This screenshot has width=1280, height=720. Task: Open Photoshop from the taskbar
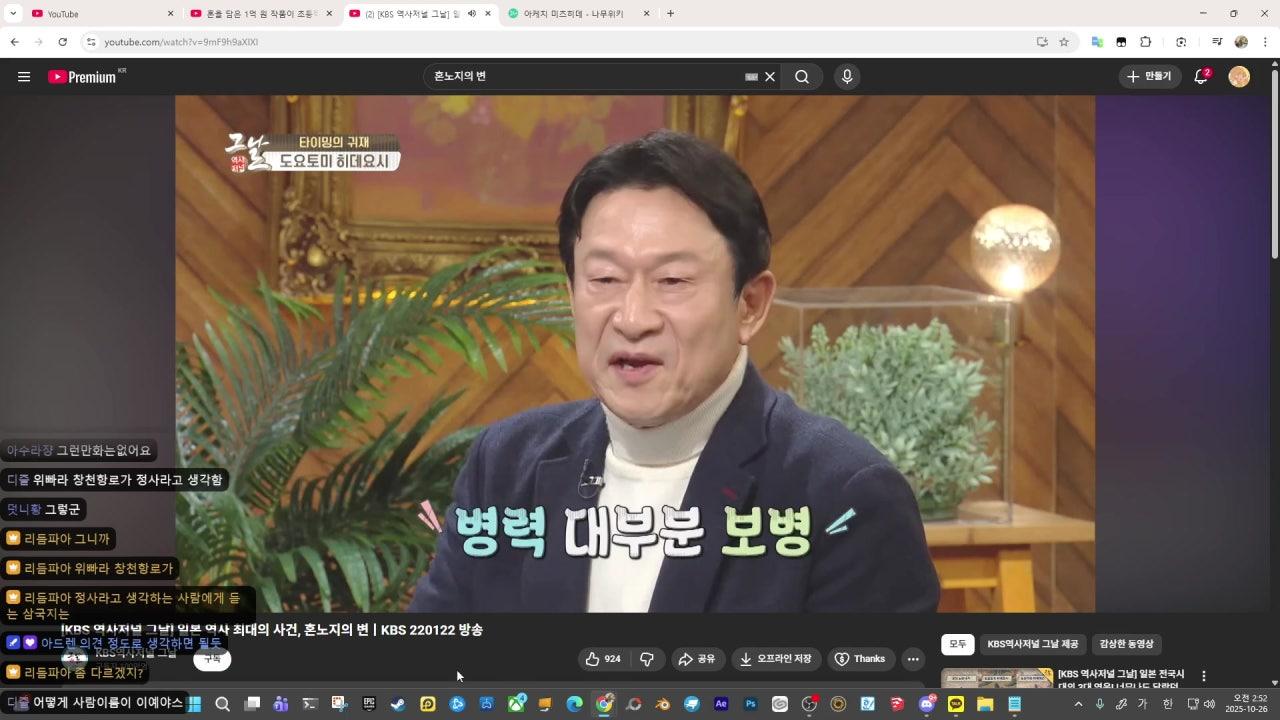click(750, 704)
